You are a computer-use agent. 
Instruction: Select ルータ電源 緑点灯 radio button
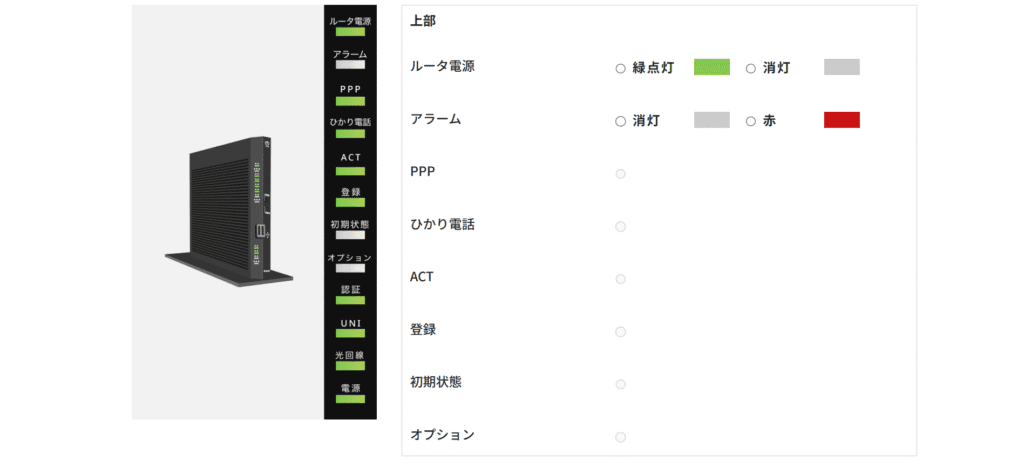coord(620,68)
